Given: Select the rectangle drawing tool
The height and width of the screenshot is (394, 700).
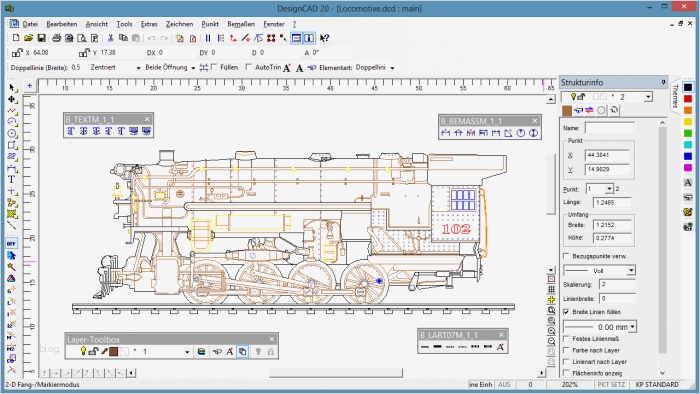Looking at the screenshot, I should [12, 145].
